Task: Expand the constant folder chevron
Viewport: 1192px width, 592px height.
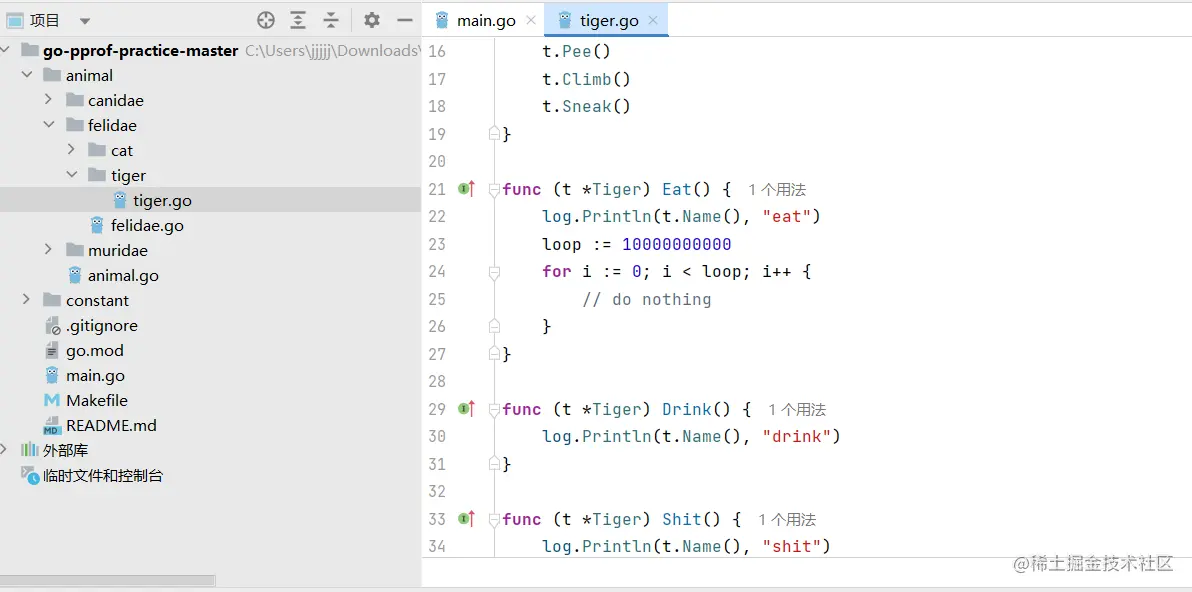Action: point(27,300)
